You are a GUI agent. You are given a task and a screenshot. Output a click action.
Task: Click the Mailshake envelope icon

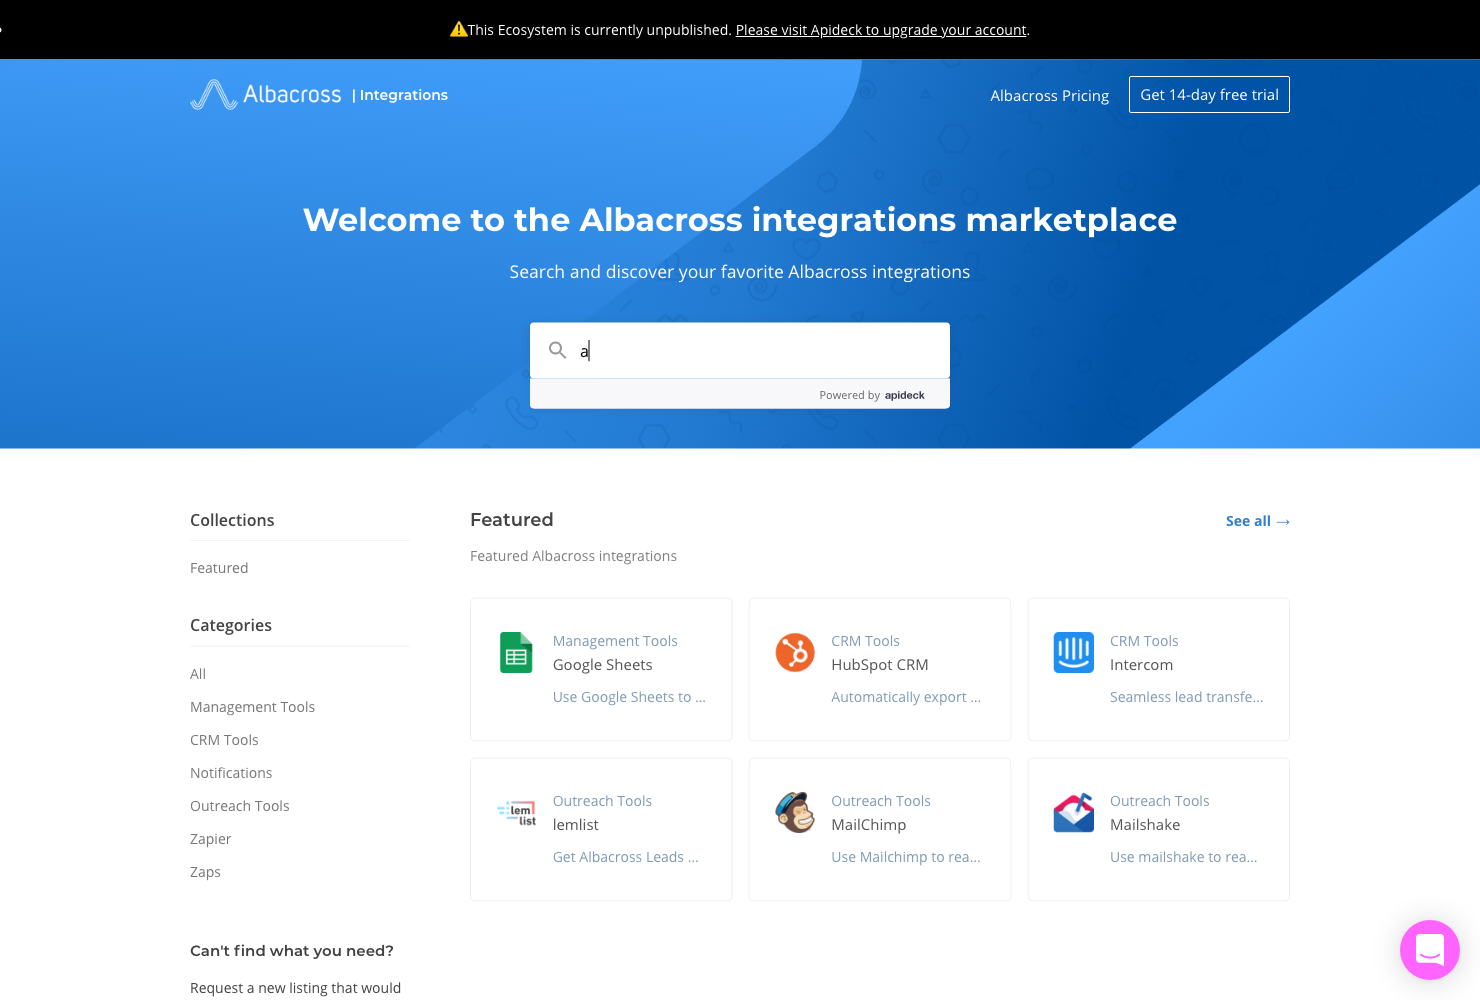[x=1074, y=813]
